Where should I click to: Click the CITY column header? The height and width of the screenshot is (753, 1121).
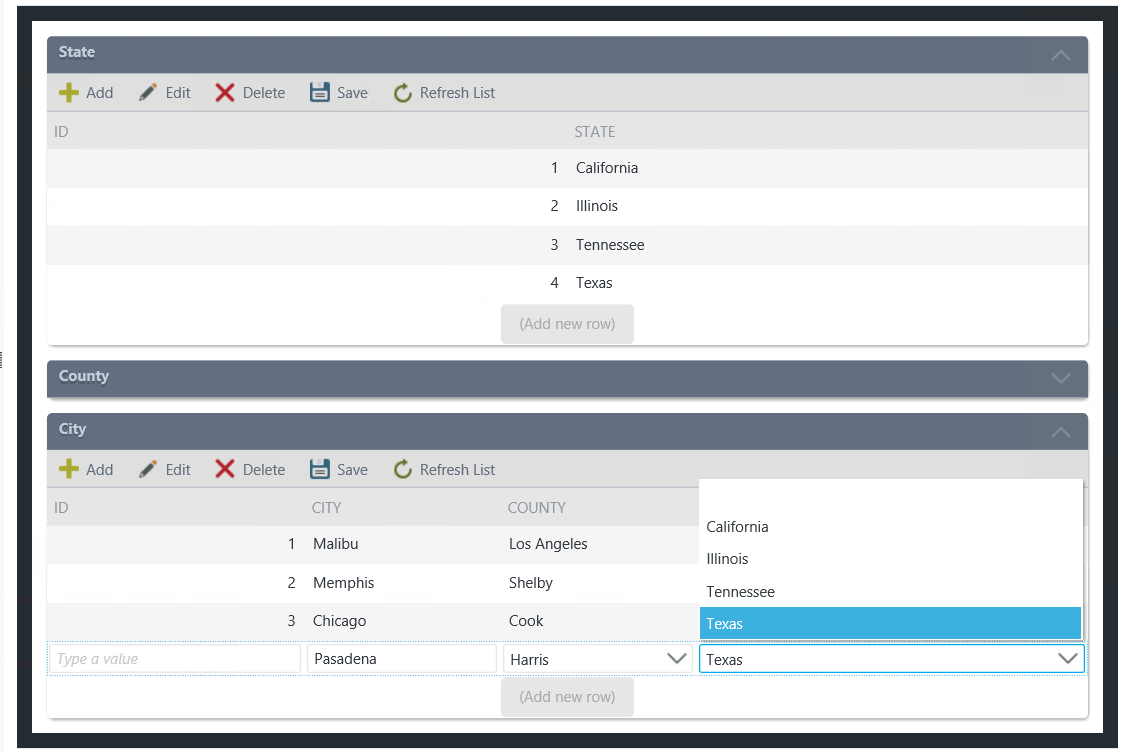(326, 508)
